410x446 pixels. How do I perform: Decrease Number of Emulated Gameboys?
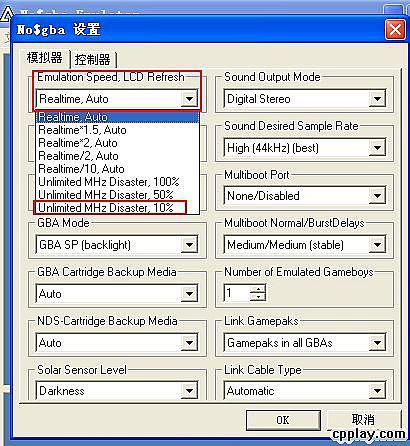click(x=258, y=297)
